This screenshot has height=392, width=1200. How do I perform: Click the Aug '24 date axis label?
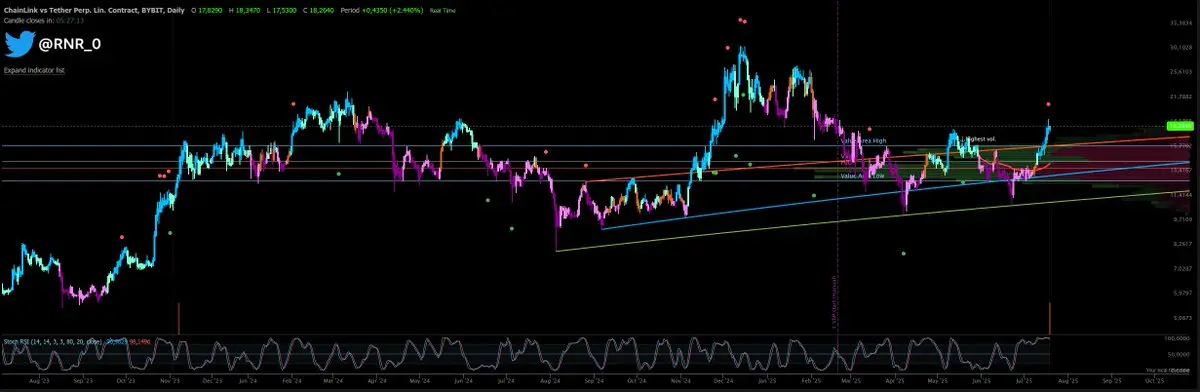click(x=549, y=381)
